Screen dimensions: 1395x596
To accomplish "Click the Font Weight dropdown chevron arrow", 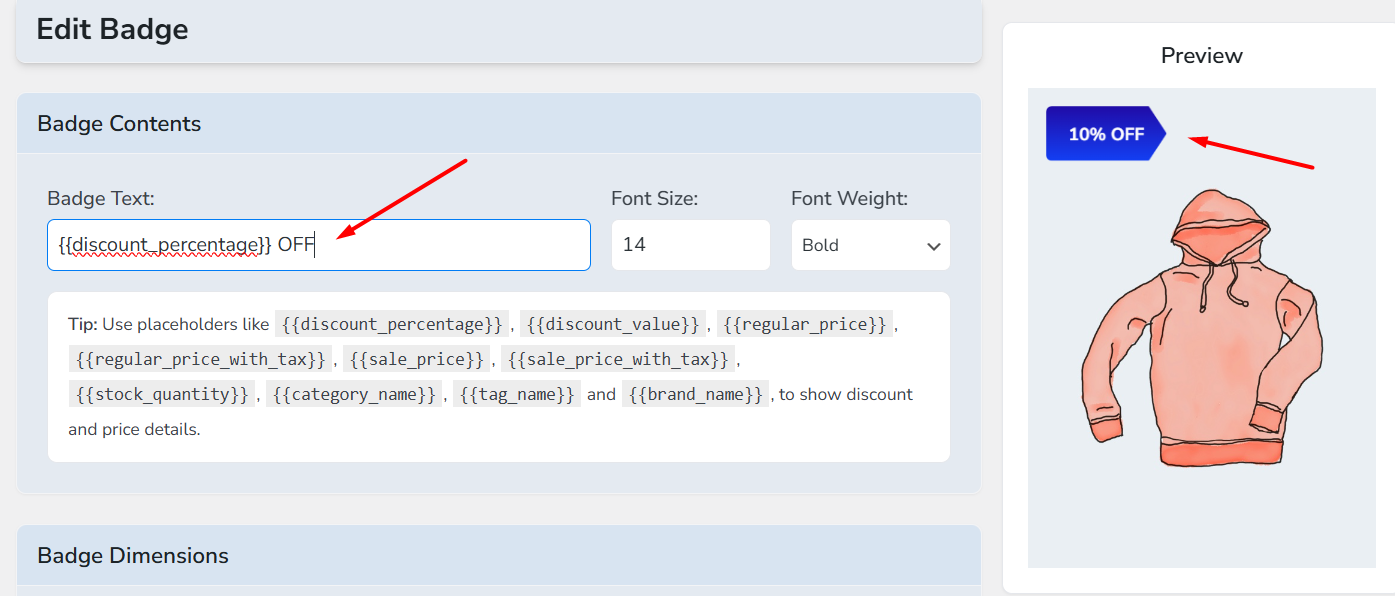I will [x=933, y=246].
